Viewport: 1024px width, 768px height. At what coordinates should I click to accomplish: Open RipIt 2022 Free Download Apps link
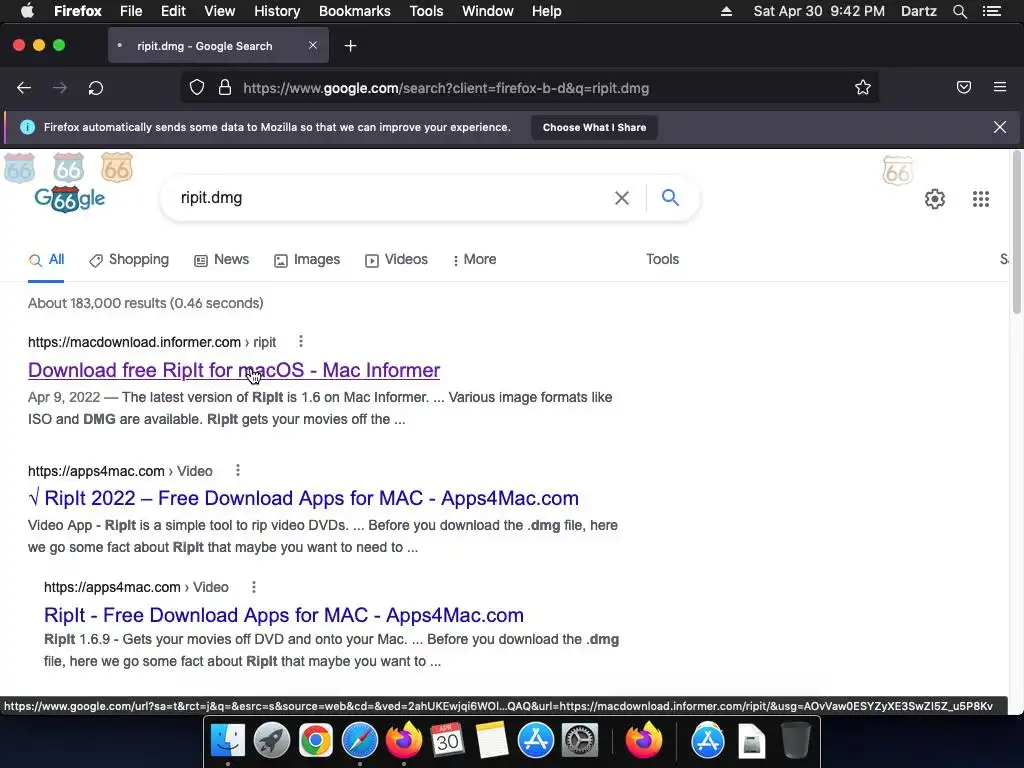coord(303,498)
